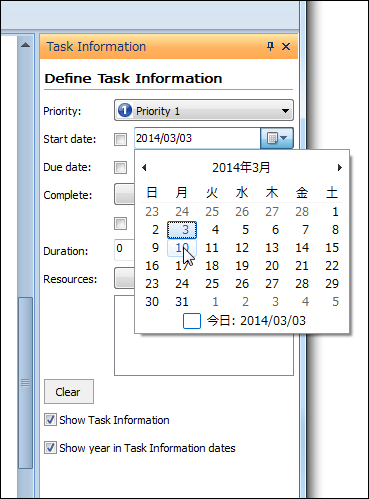Click the blue Priority 1 icon
Image resolution: width=369 pixels, height=499 pixels.
[125, 110]
